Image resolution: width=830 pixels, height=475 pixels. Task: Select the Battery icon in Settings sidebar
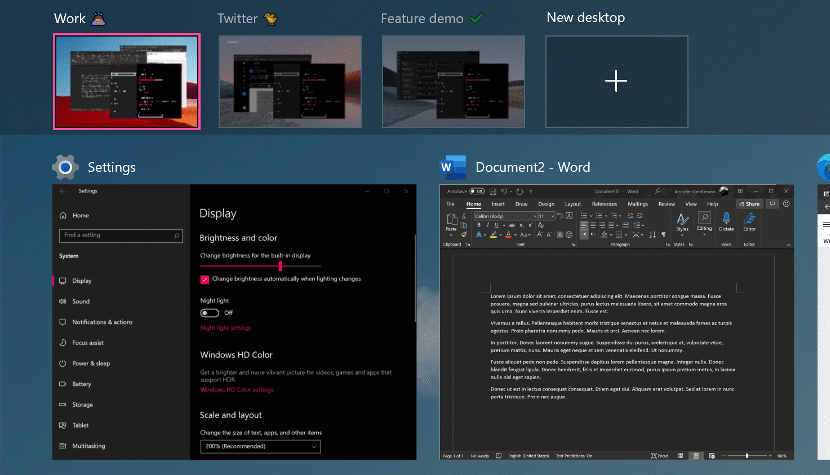63,384
